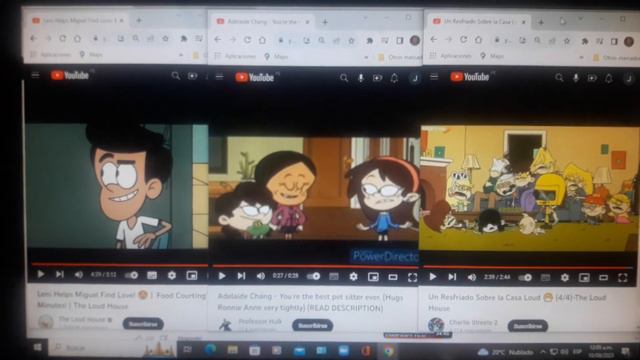Skip to next video in middle window

click(x=242, y=276)
